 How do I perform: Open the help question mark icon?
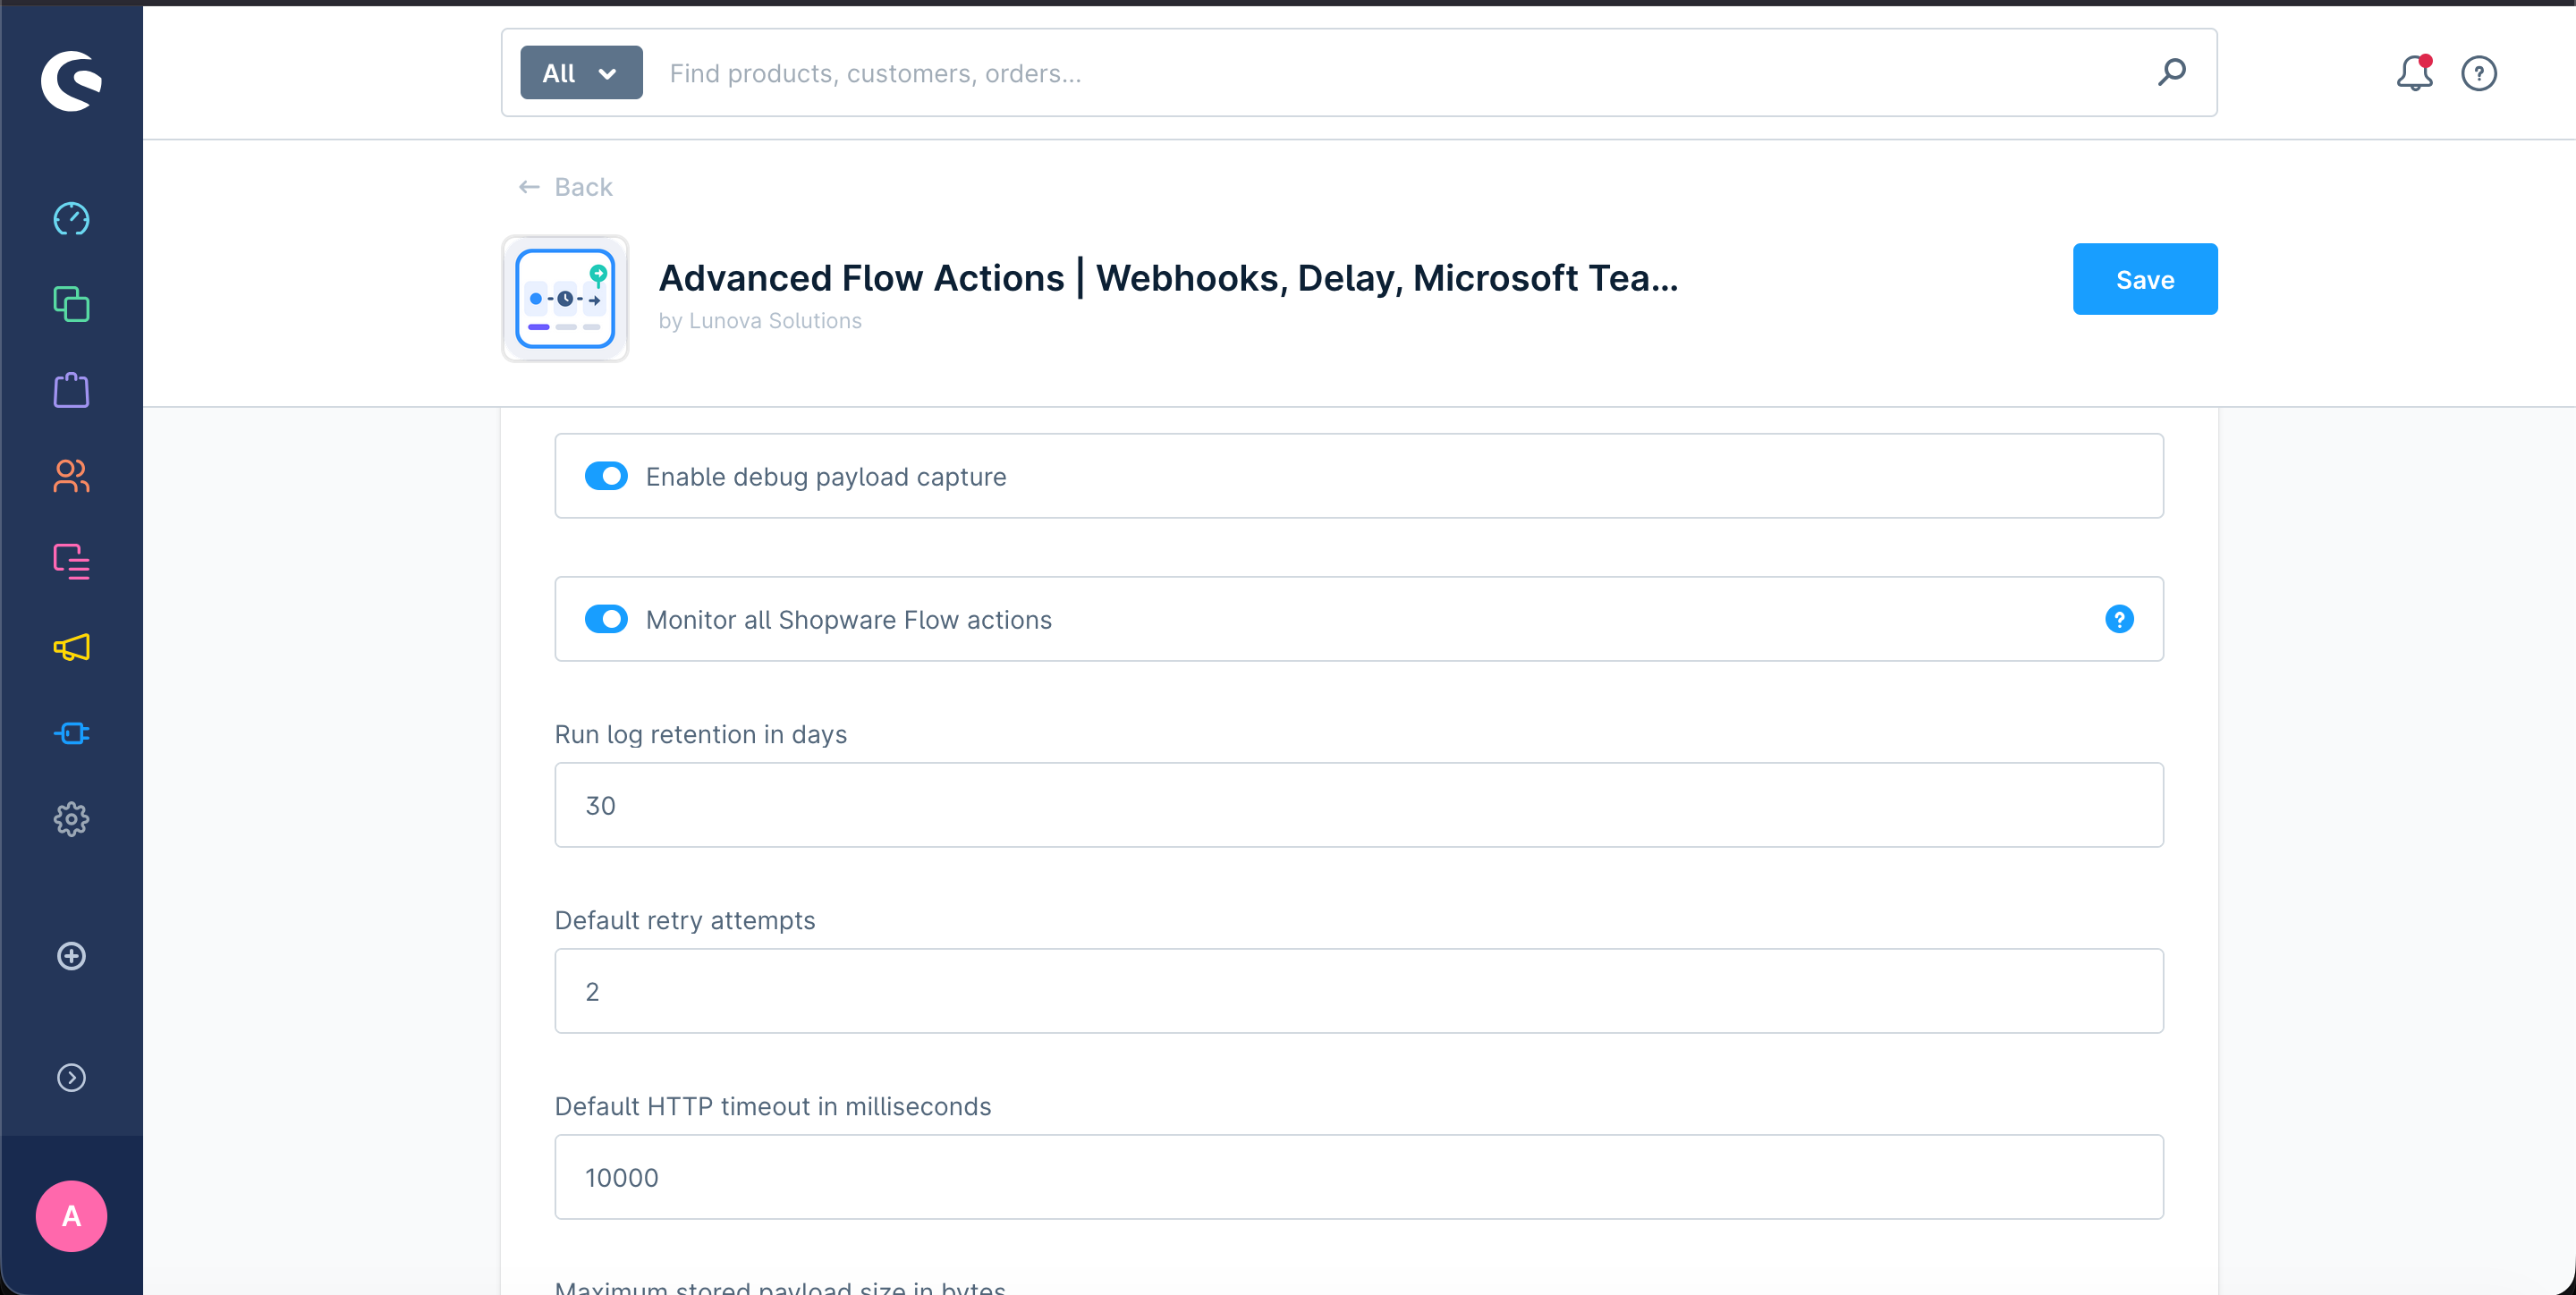(2478, 73)
